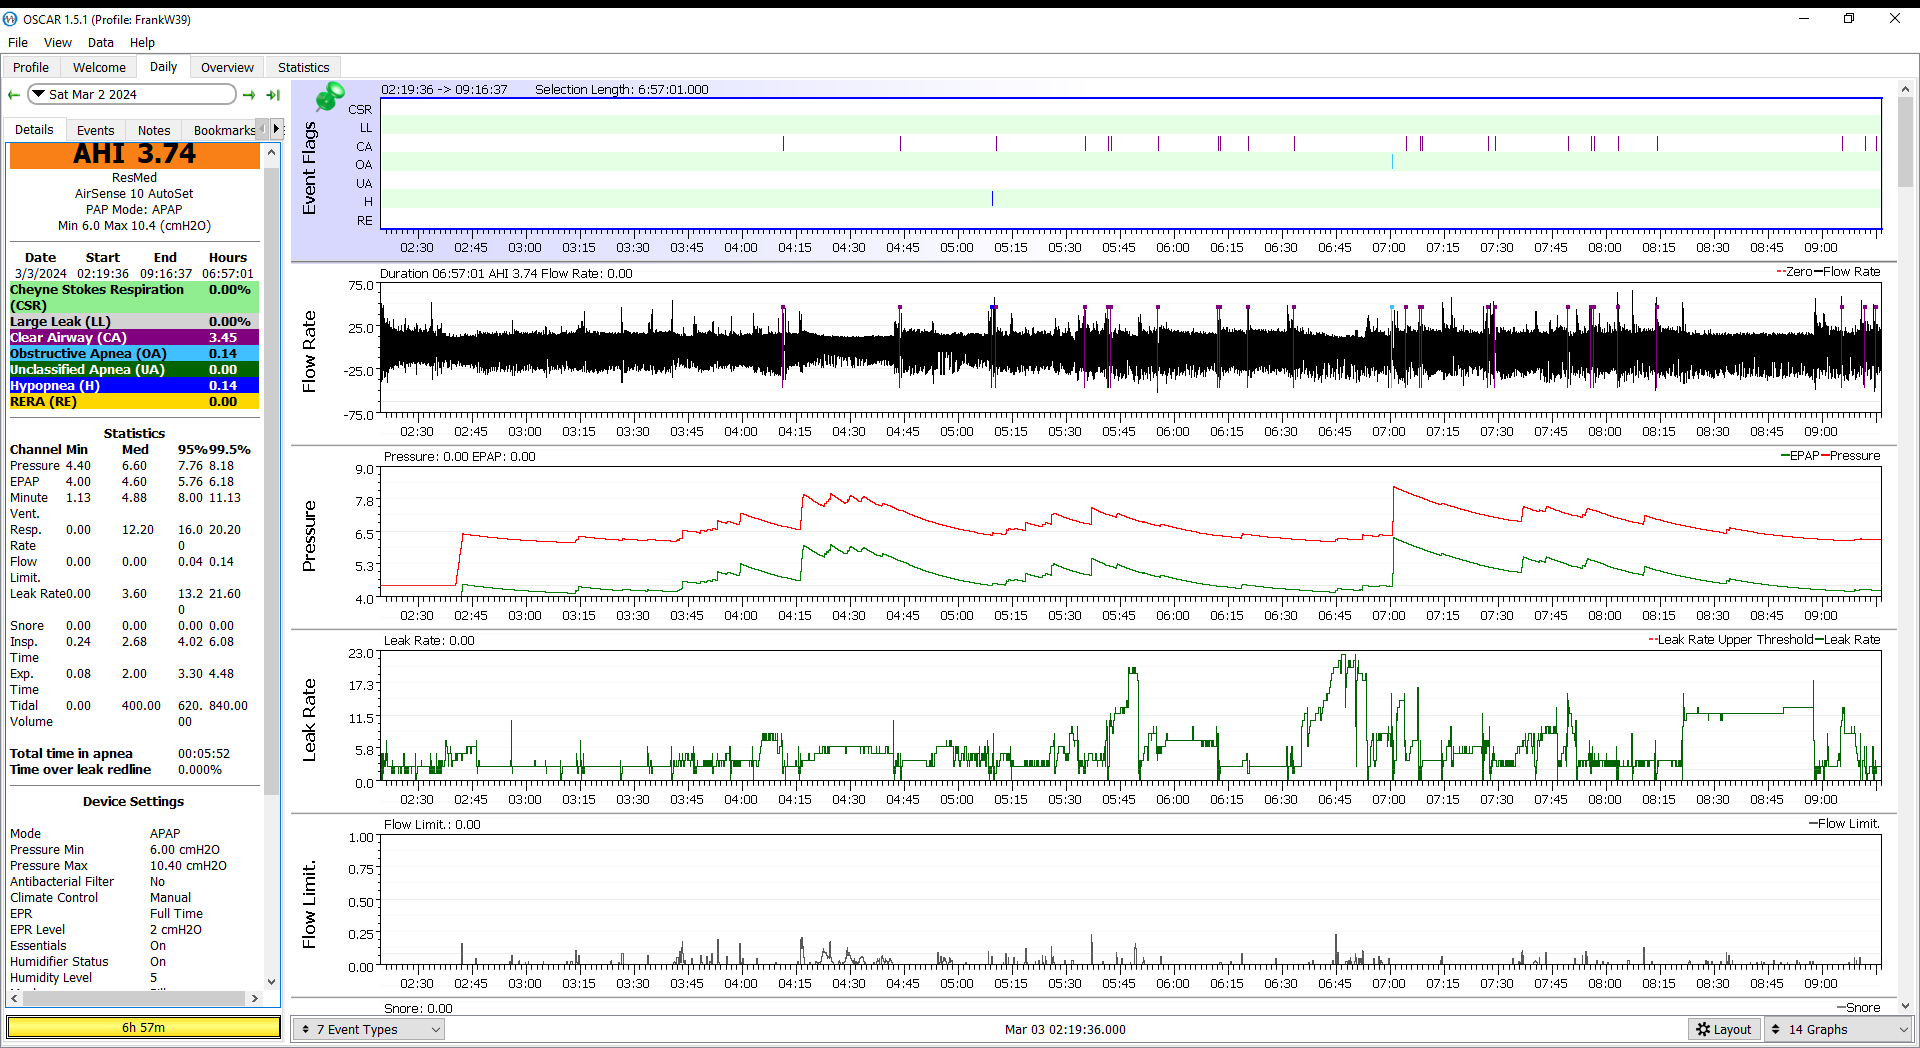Go to the next day with the right arrow
This screenshot has height=1048, width=1920.
click(x=249, y=95)
